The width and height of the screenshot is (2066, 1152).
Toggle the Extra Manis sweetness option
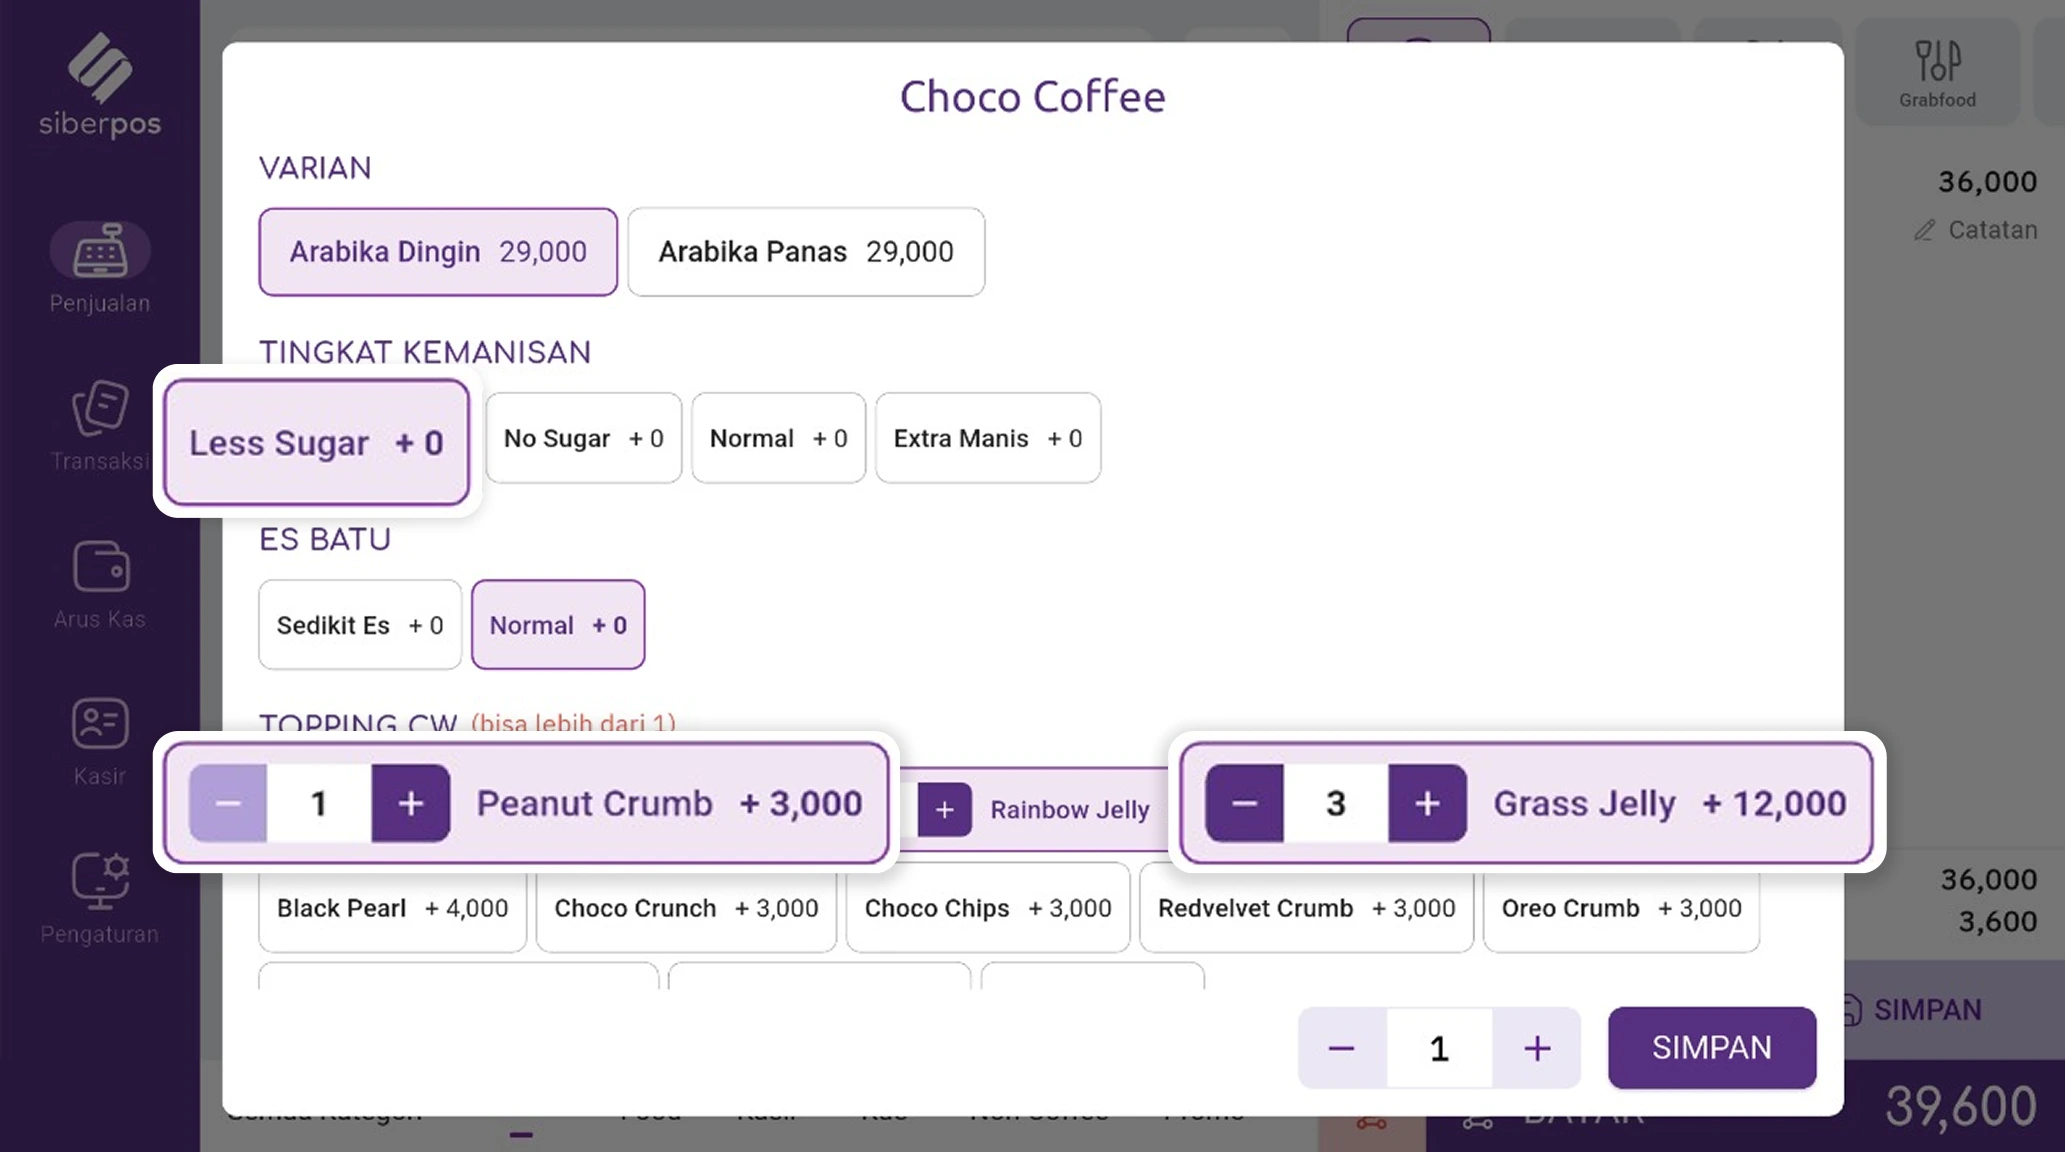click(987, 438)
